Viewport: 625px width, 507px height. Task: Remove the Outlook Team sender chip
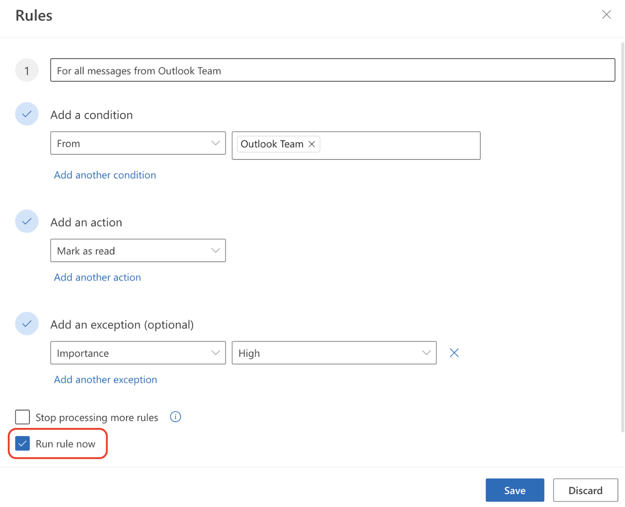coord(312,144)
